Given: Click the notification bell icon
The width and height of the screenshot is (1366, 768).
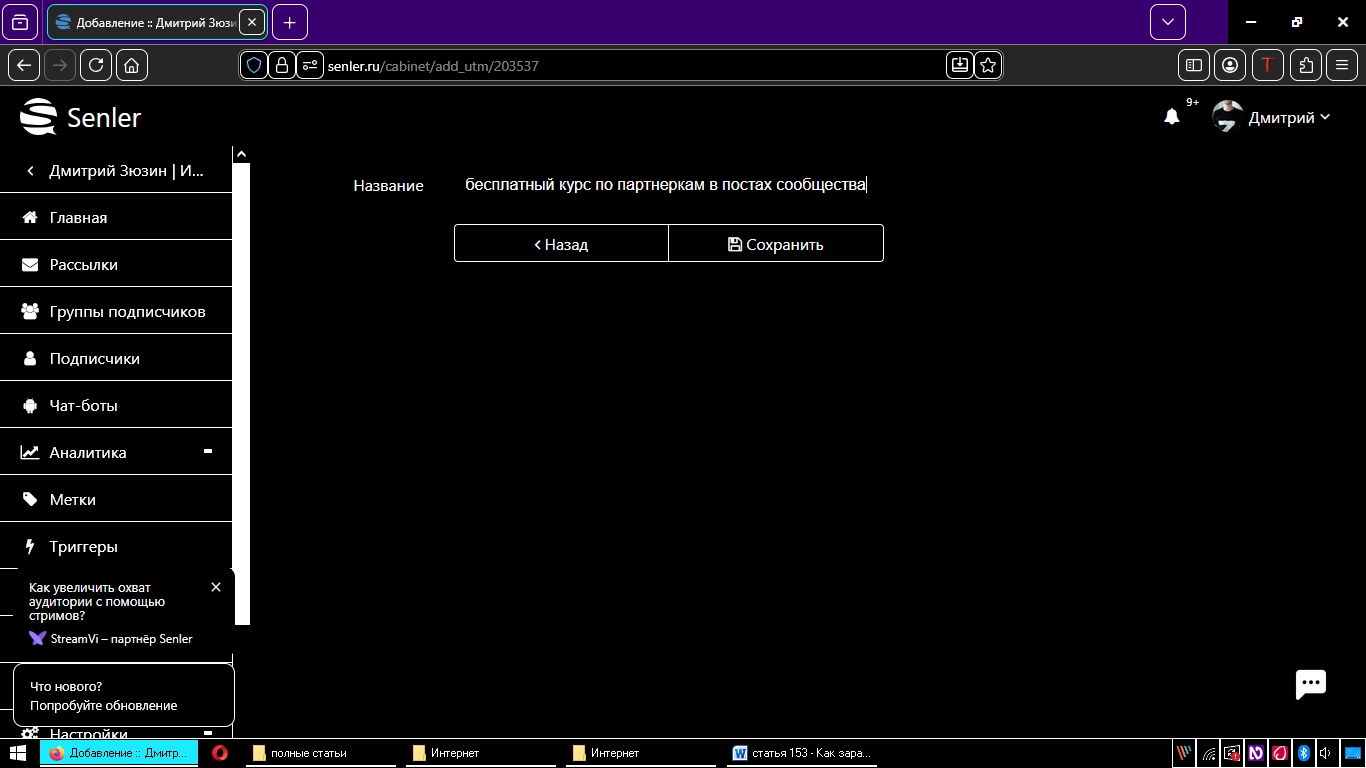Looking at the screenshot, I should tap(1171, 117).
